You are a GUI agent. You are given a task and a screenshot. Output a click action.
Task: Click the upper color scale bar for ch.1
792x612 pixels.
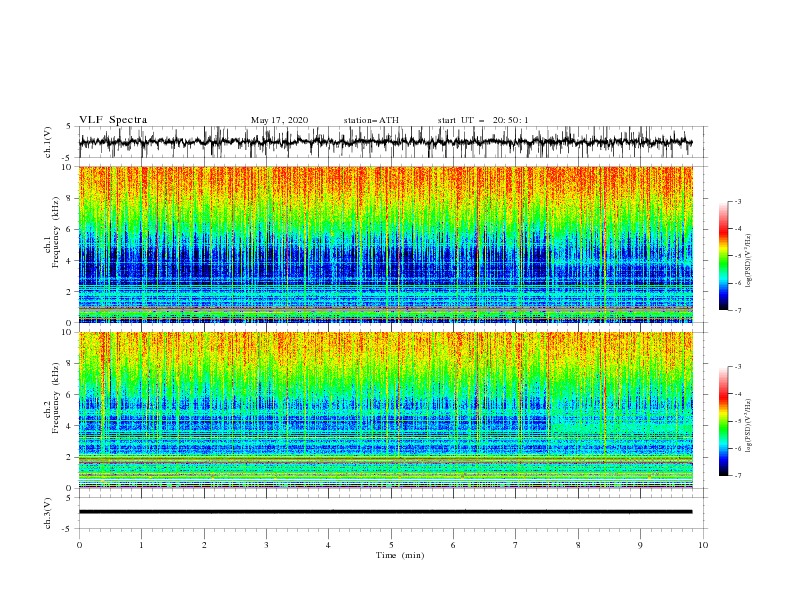[723, 256]
